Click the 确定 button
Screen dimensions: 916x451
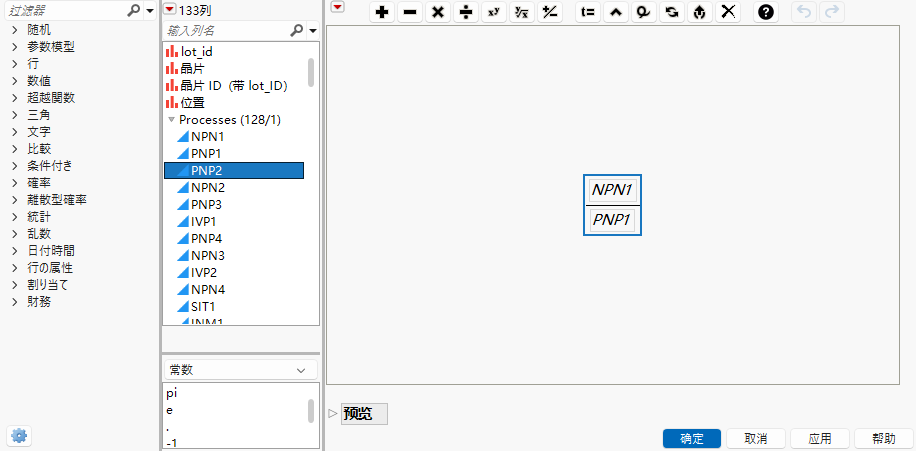point(692,439)
